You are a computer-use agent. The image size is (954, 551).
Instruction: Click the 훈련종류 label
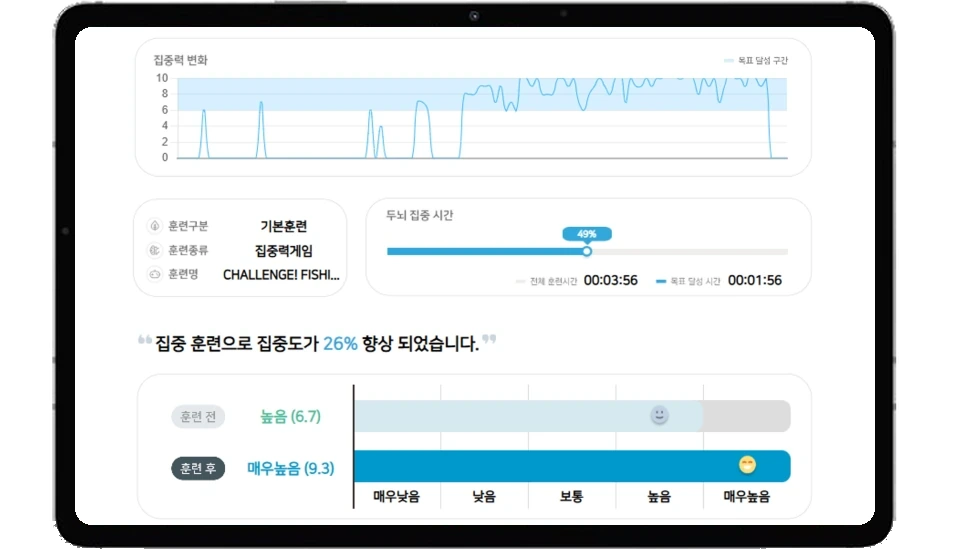pyautogui.click(x=188, y=250)
